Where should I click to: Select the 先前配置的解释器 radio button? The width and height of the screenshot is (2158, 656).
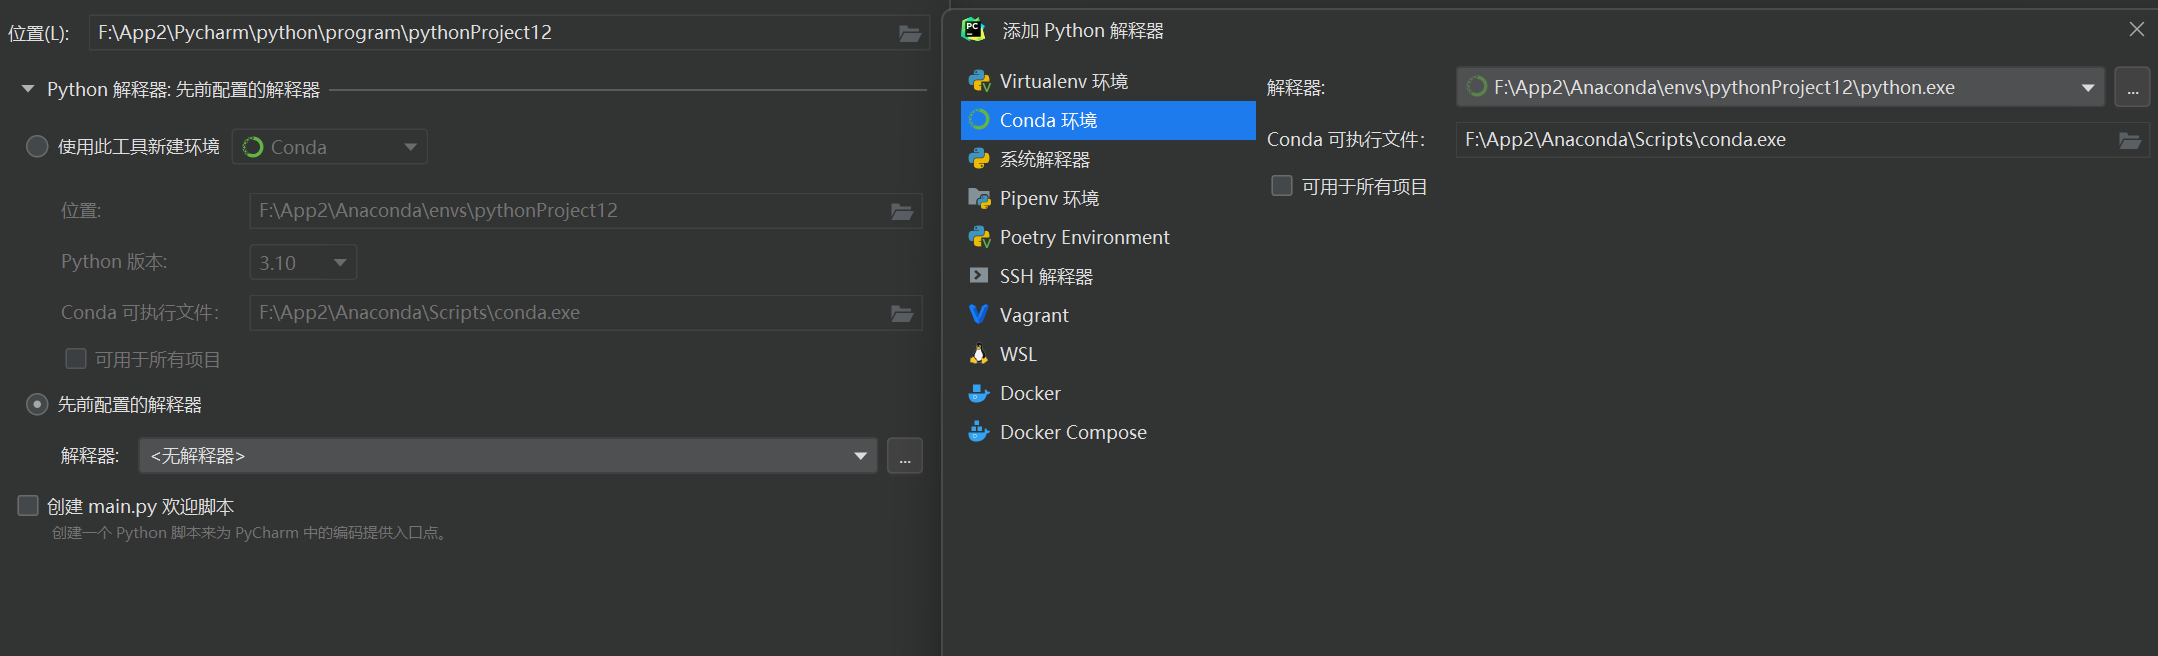pos(37,405)
